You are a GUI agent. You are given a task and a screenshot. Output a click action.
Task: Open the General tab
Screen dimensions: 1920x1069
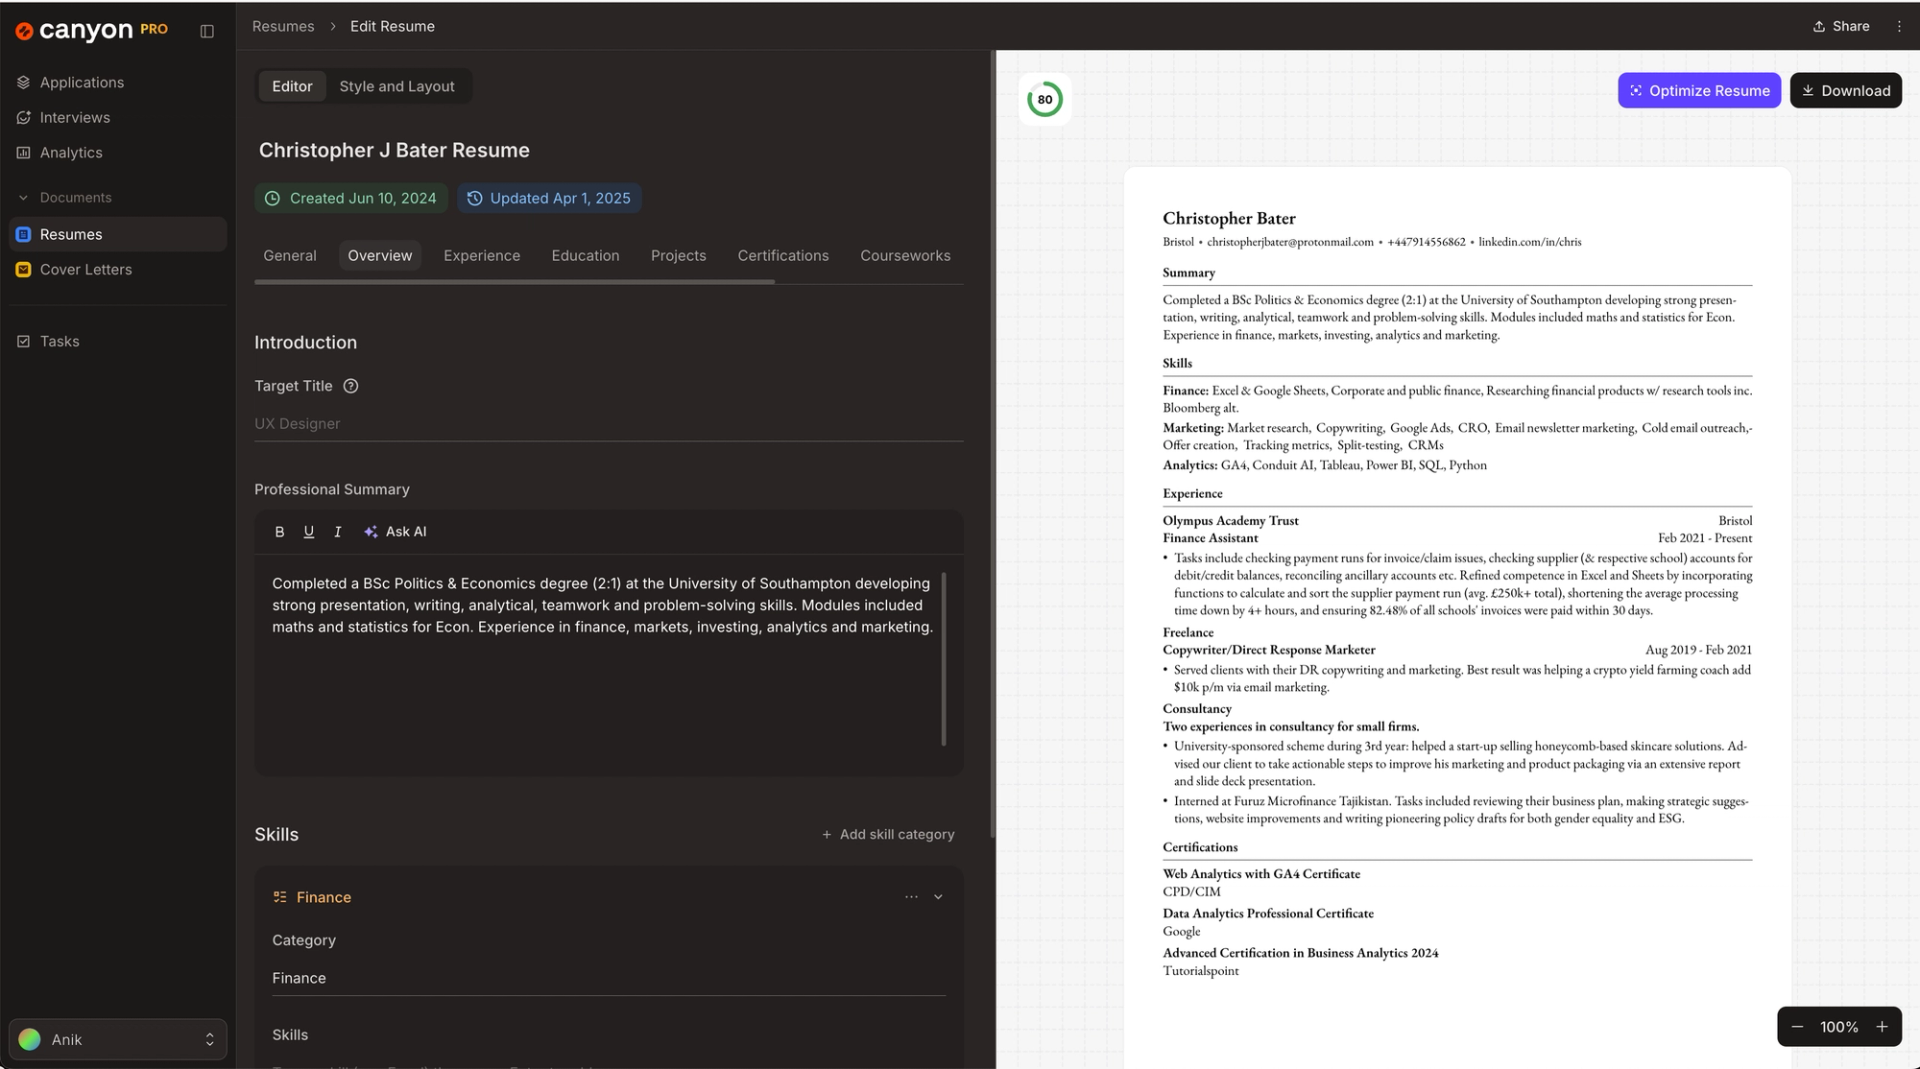point(290,256)
